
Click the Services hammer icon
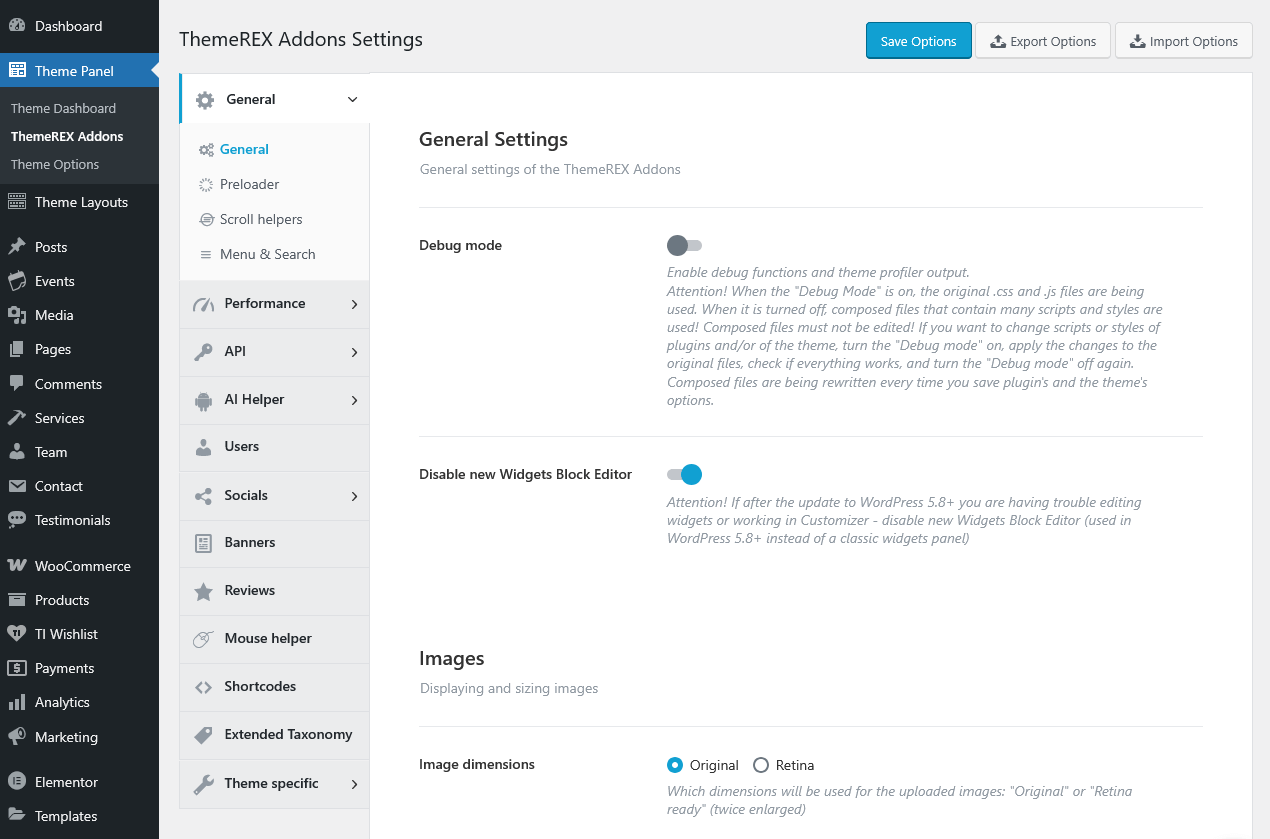pyautogui.click(x=17, y=418)
